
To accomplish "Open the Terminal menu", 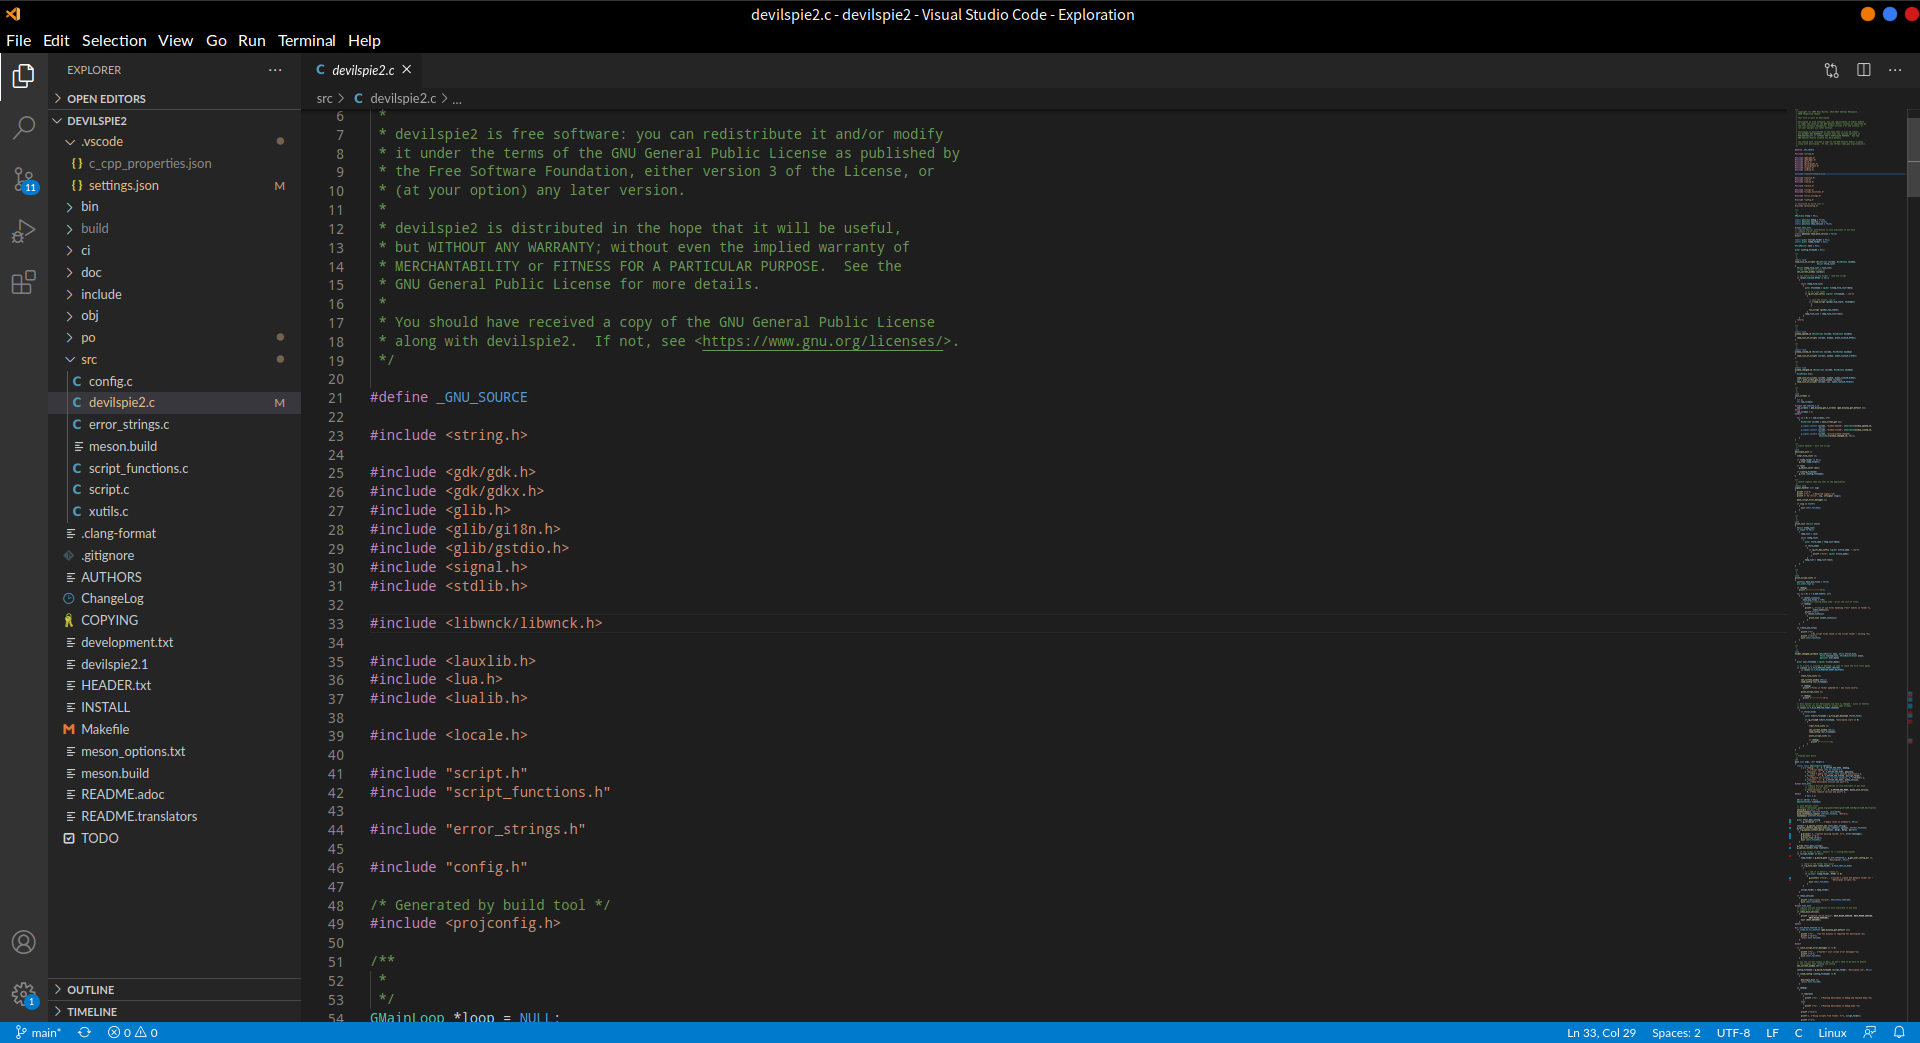I will 307,41.
